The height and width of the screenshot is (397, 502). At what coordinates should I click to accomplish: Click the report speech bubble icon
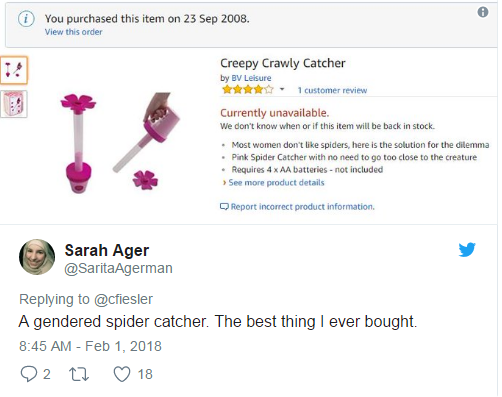tap(224, 207)
